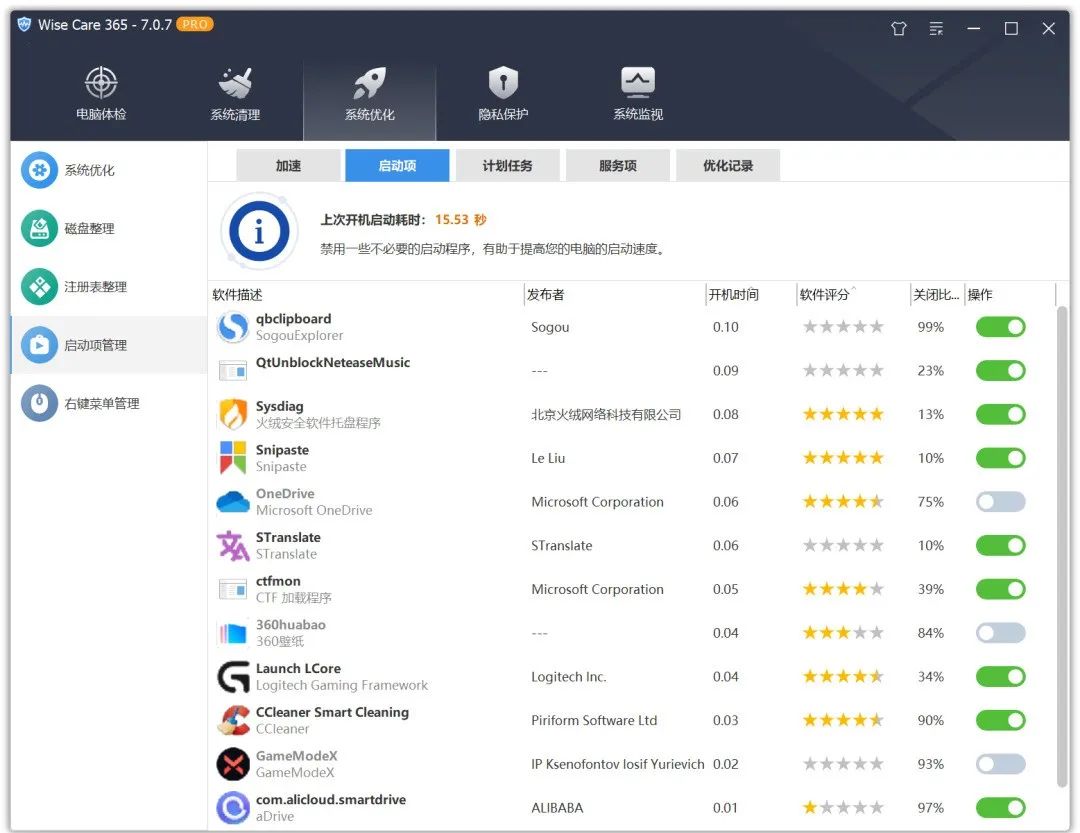This screenshot has height=833, width=1080.
Task: Turn off Launch LCore startup switch
Action: 1000,677
